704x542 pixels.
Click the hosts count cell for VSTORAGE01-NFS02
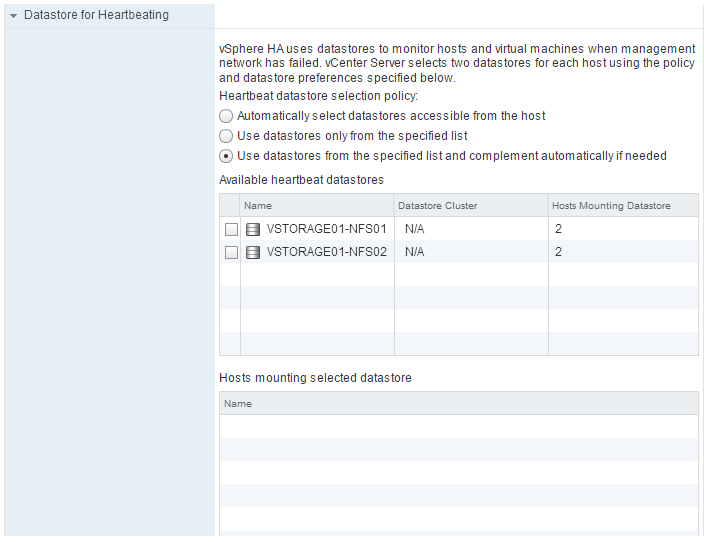tap(559, 252)
